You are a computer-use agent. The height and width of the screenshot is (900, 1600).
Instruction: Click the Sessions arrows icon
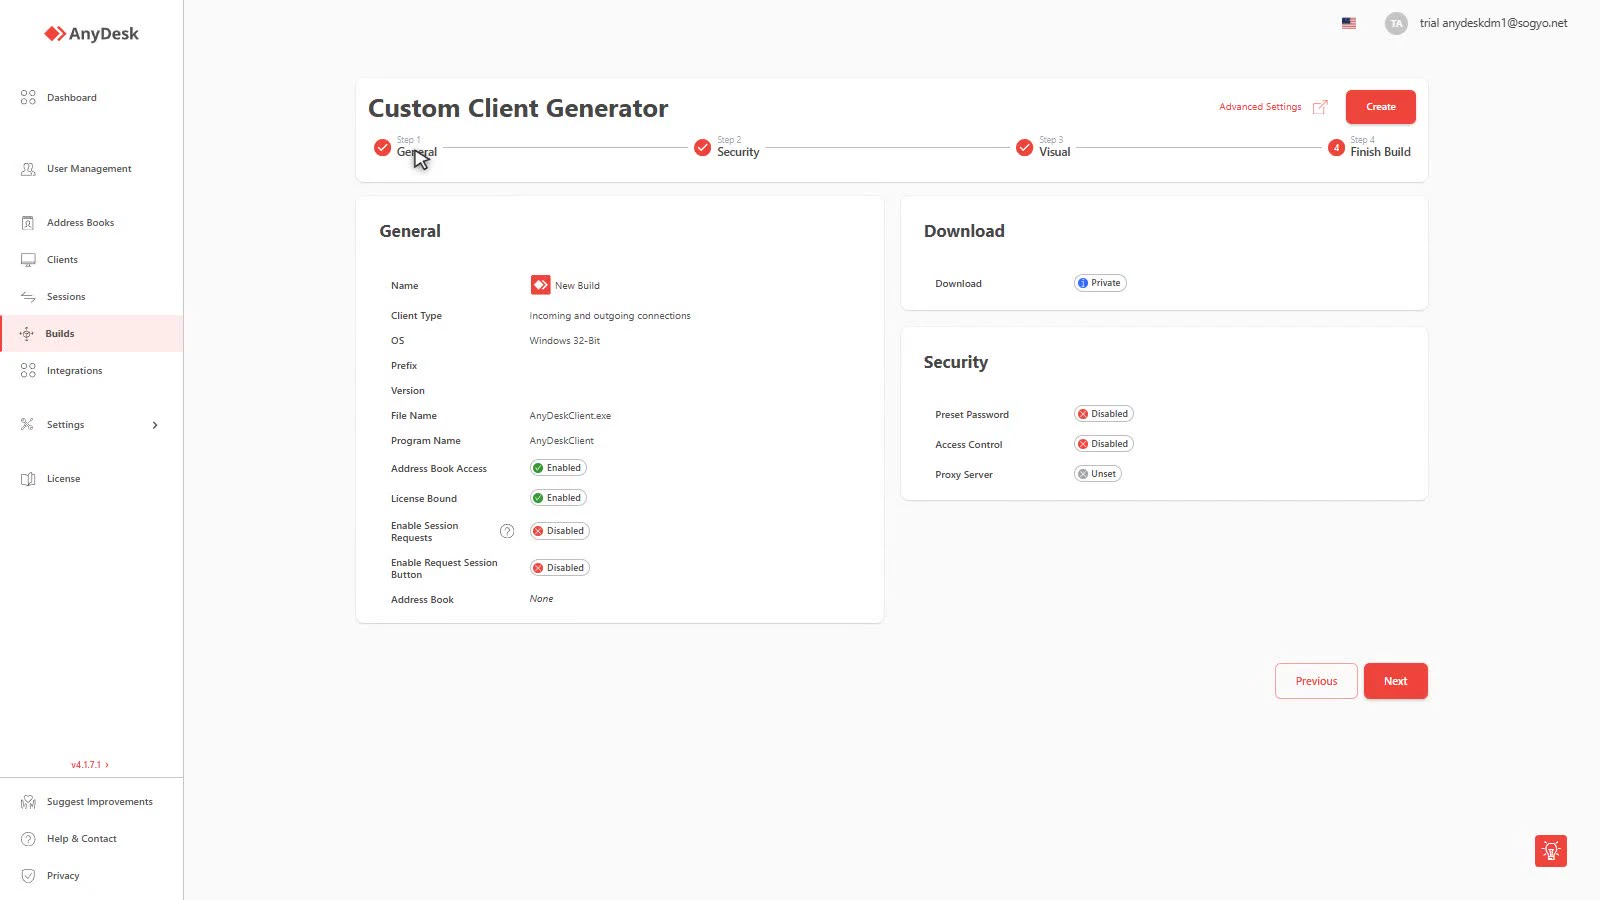[x=28, y=297]
